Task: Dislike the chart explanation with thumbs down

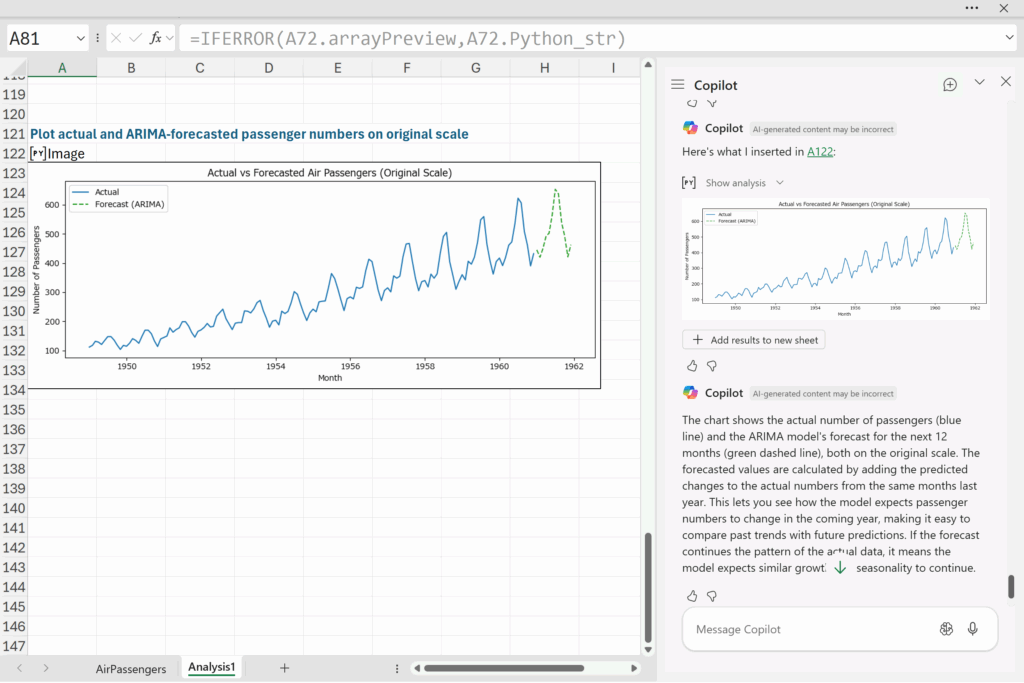Action: point(712,596)
